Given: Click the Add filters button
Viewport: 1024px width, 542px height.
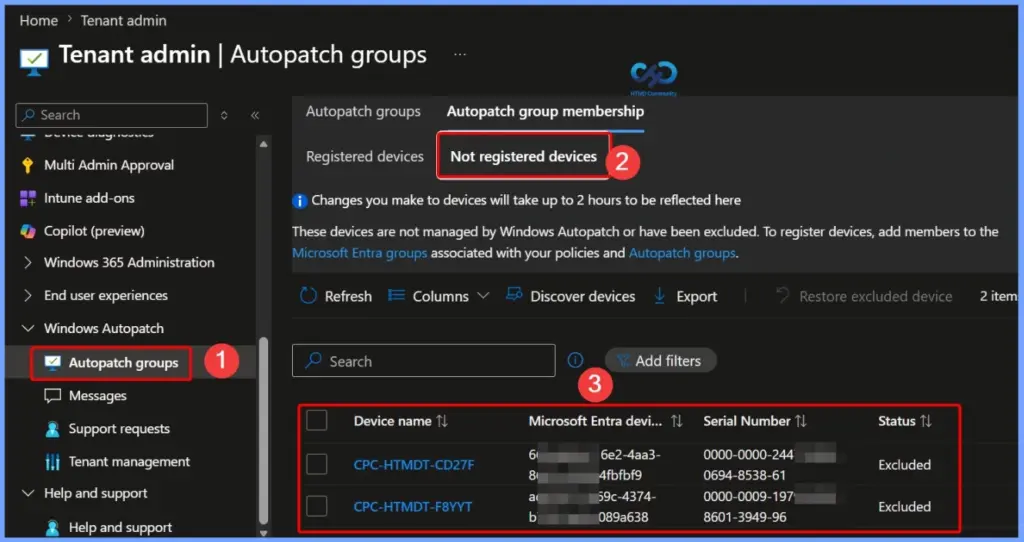Looking at the screenshot, I should click(x=660, y=360).
